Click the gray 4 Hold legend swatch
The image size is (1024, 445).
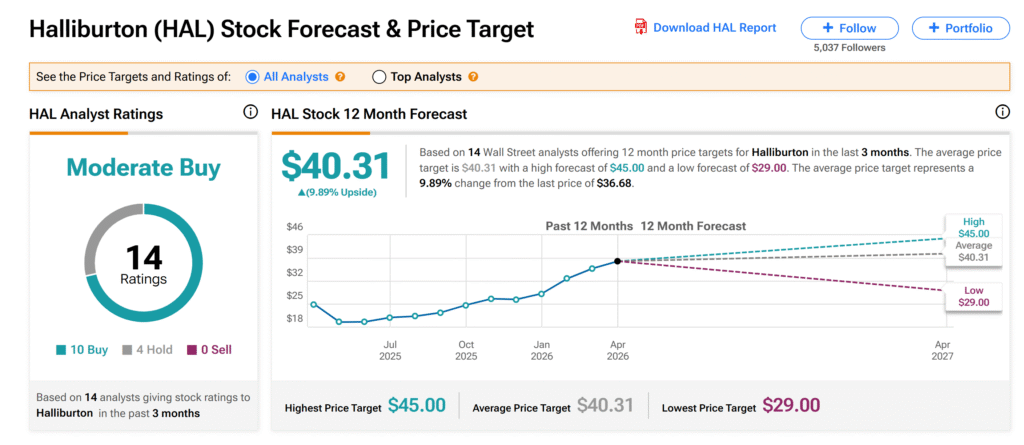pyautogui.click(x=127, y=350)
